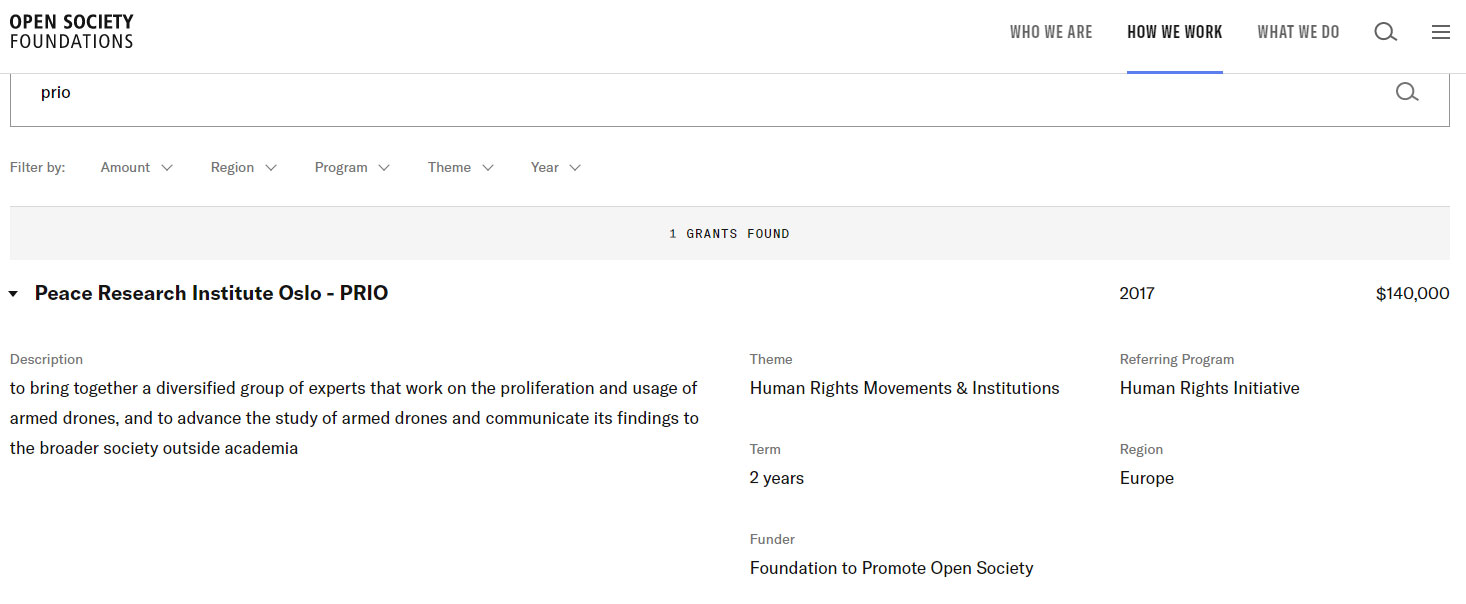The height and width of the screenshot is (604, 1466).
Task: Expand the Region filter dropdown
Action: point(244,168)
